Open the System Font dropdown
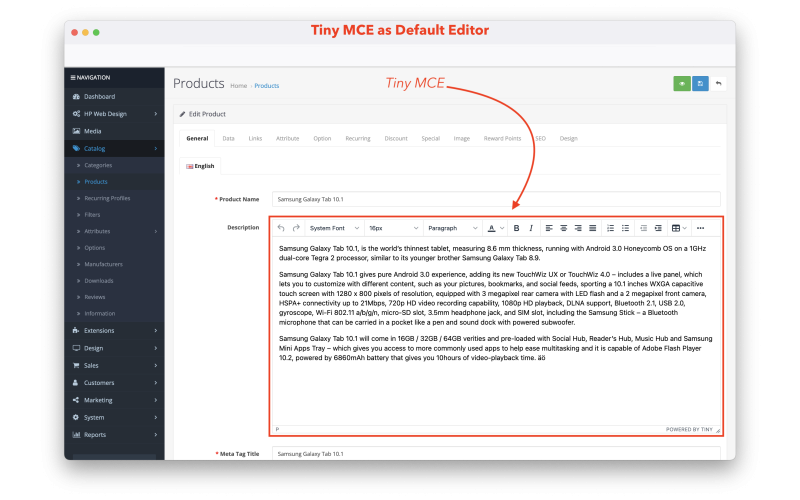Viewport: 800px width, 500px height. 334,228
